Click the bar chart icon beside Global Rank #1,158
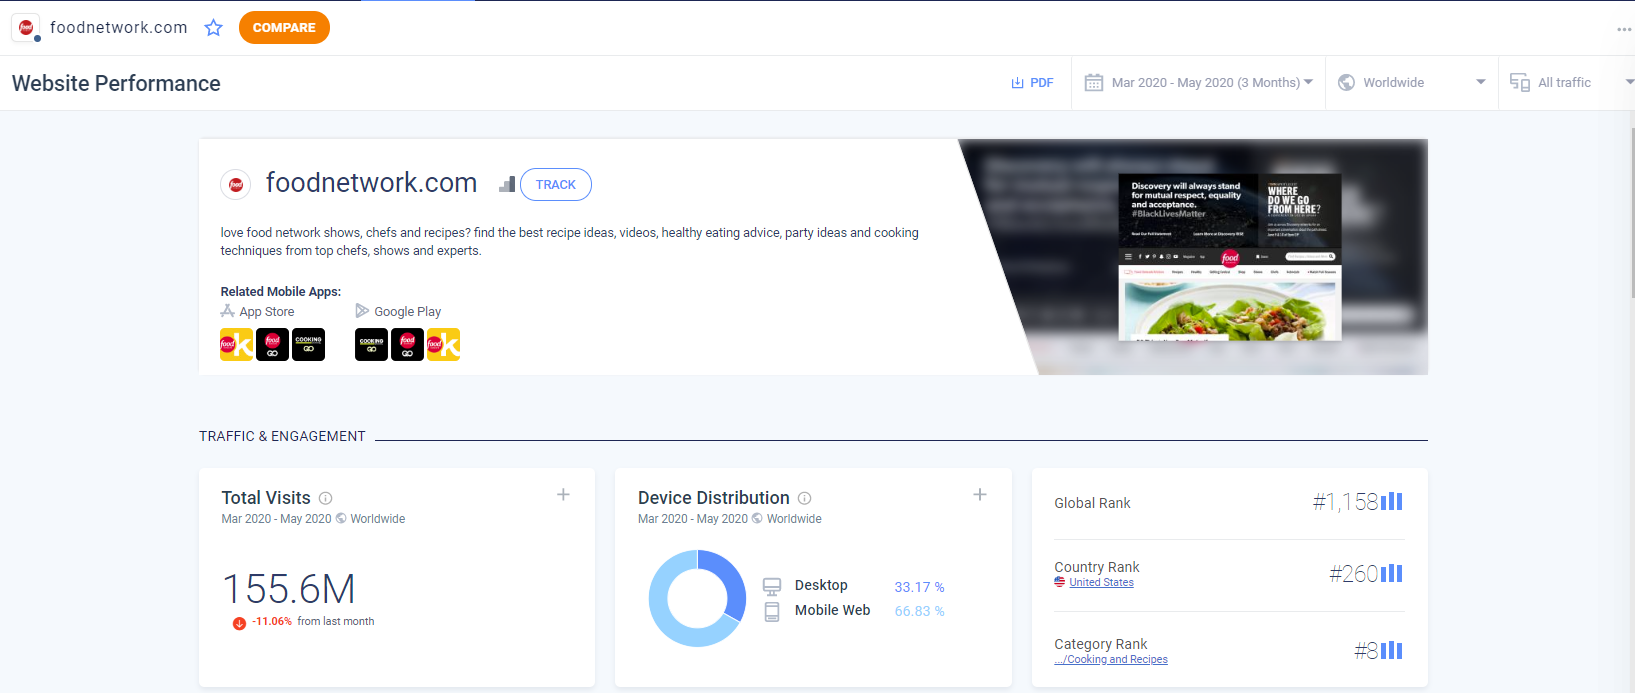Image resolution: width=1635 pixels, height=693 pixels. 1392,501
